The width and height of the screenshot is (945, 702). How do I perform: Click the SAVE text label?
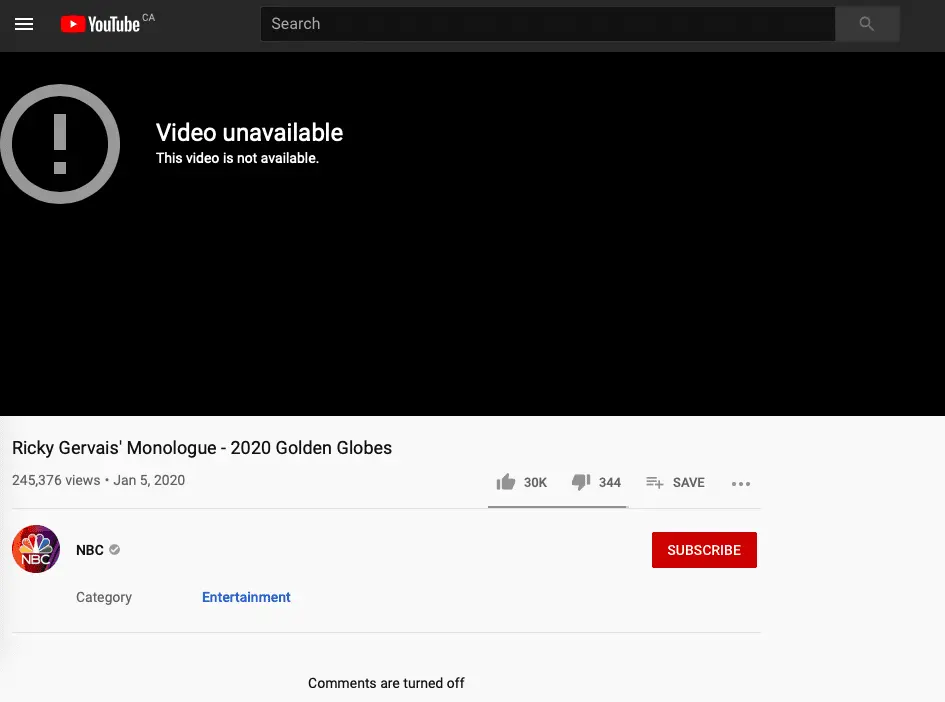coord(688,483)
